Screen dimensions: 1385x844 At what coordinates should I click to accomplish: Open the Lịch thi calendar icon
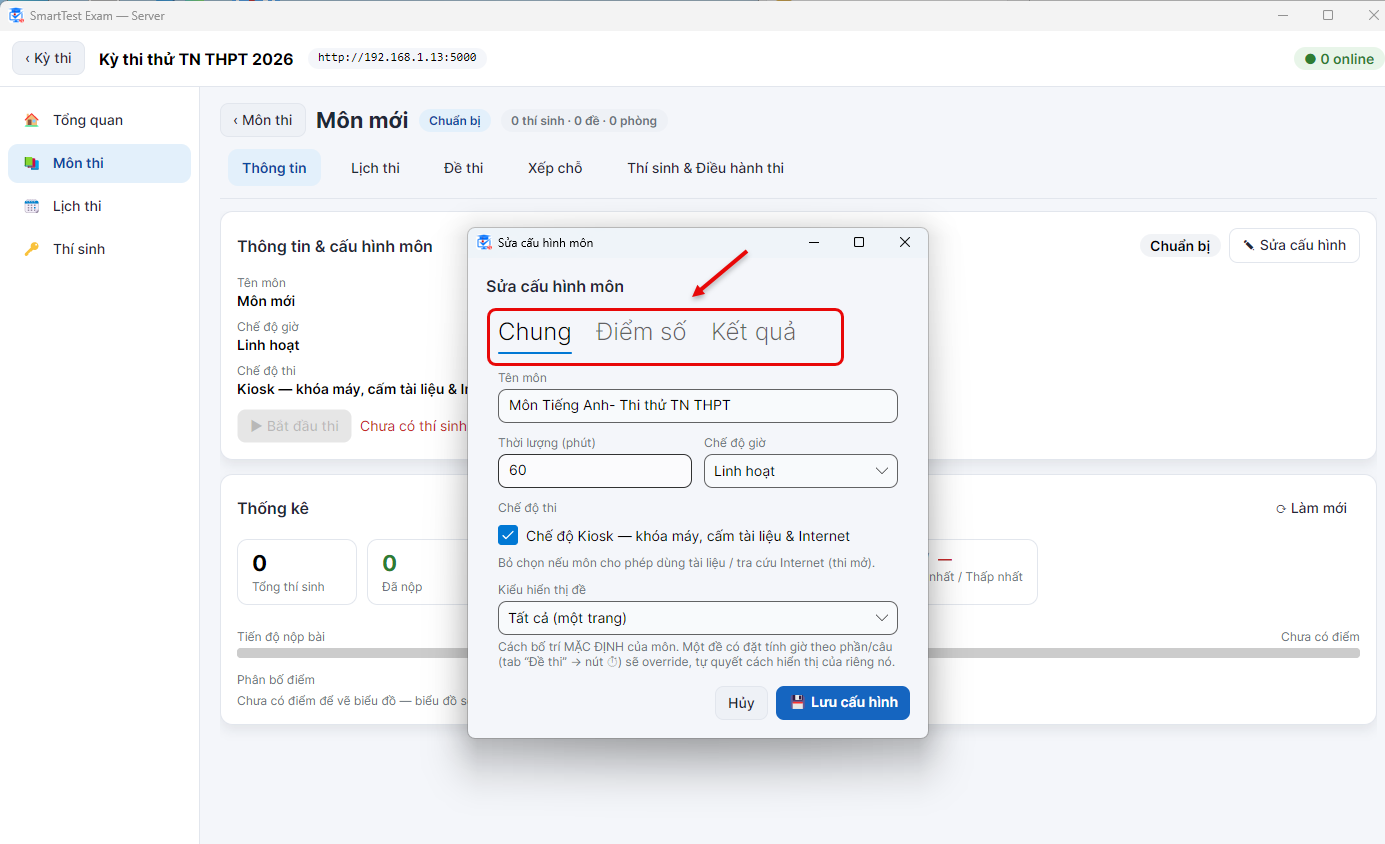point(32,206)
